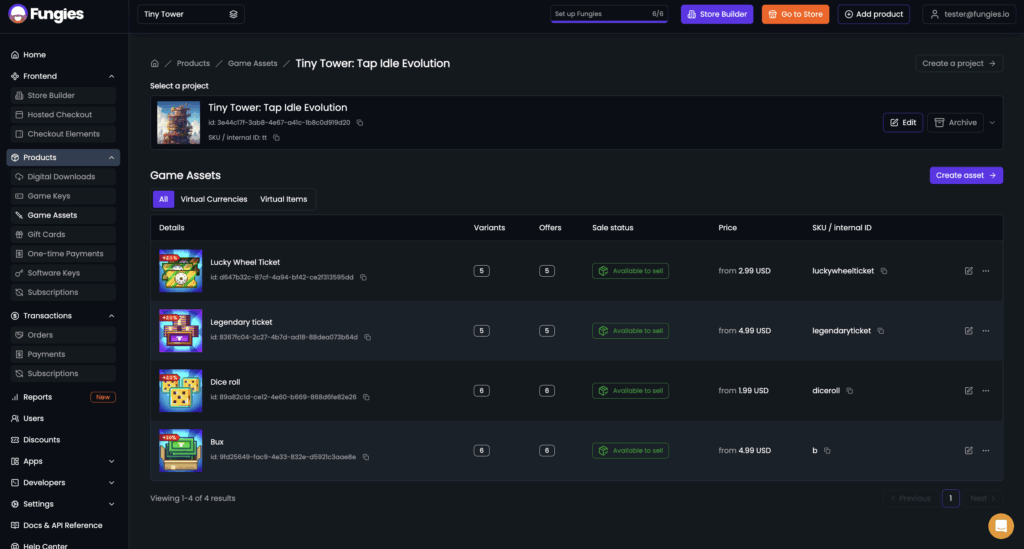This screenshot has height=549, width=1024.
Task: Open the tester@fungies.io account menu
Action: click(969, 14)
